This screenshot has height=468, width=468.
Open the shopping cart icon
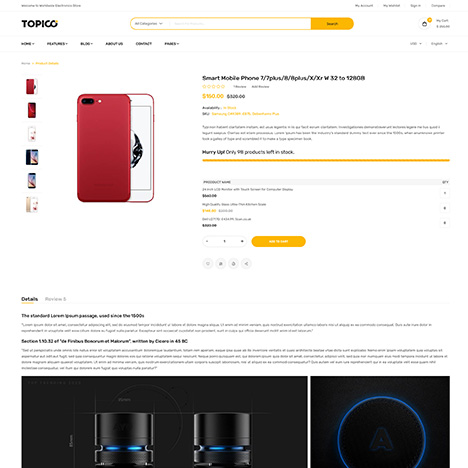click(424, 24)
